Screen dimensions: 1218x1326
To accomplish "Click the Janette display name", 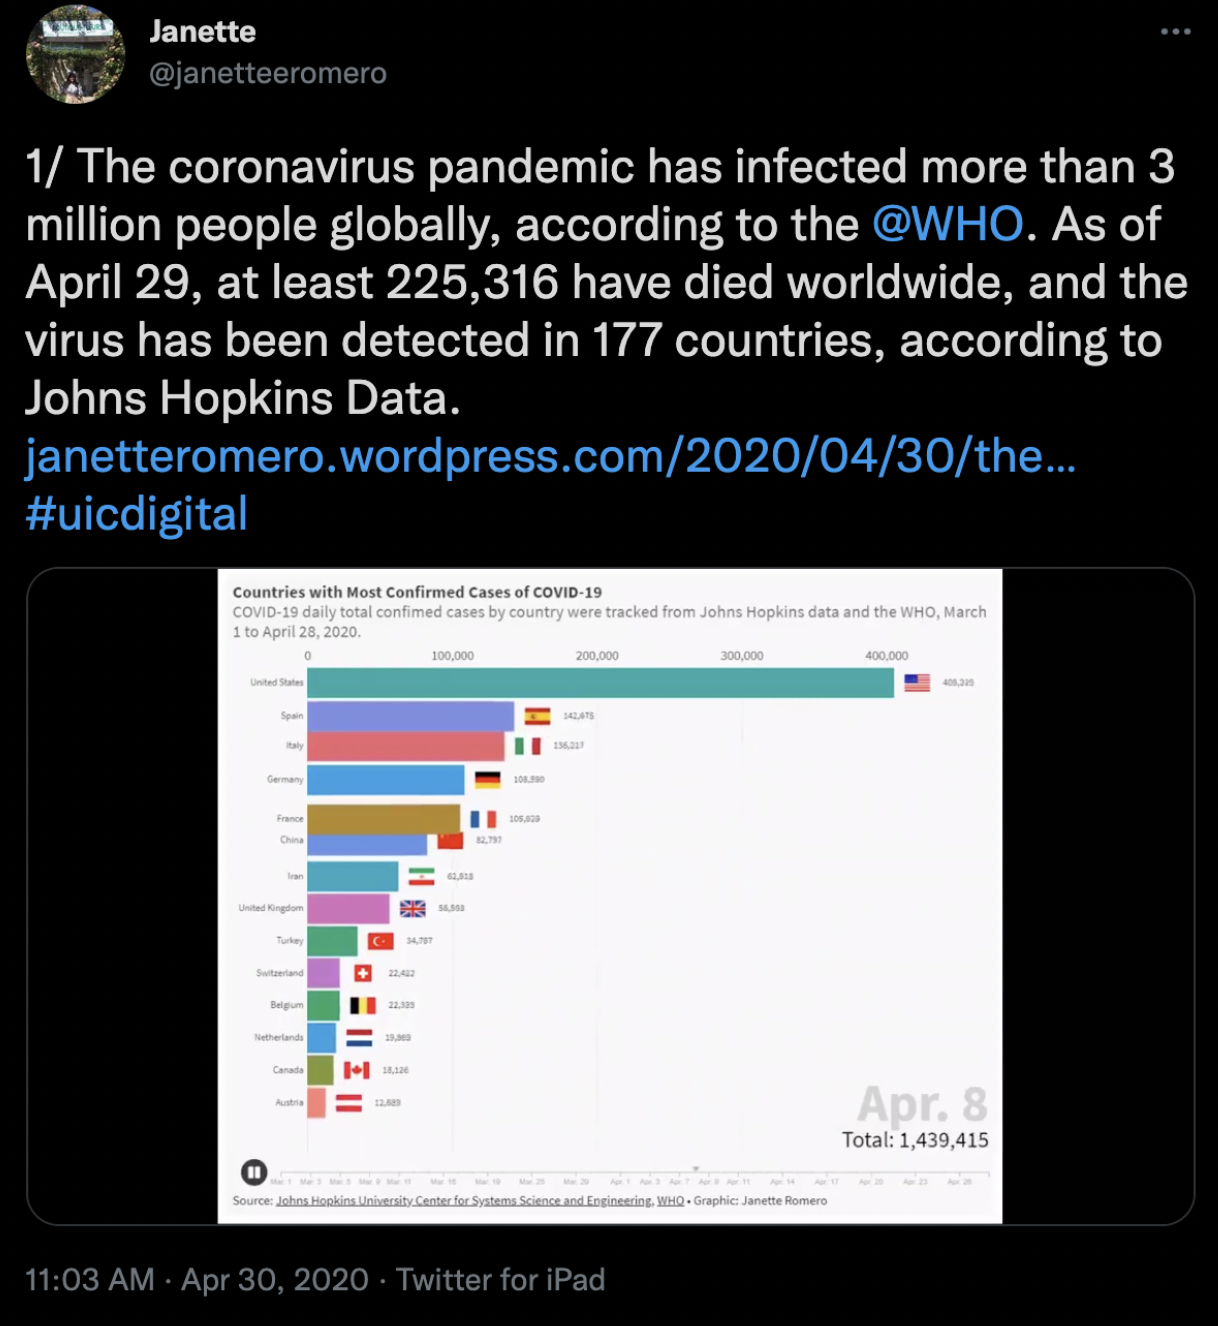I will tap(202, 32).
